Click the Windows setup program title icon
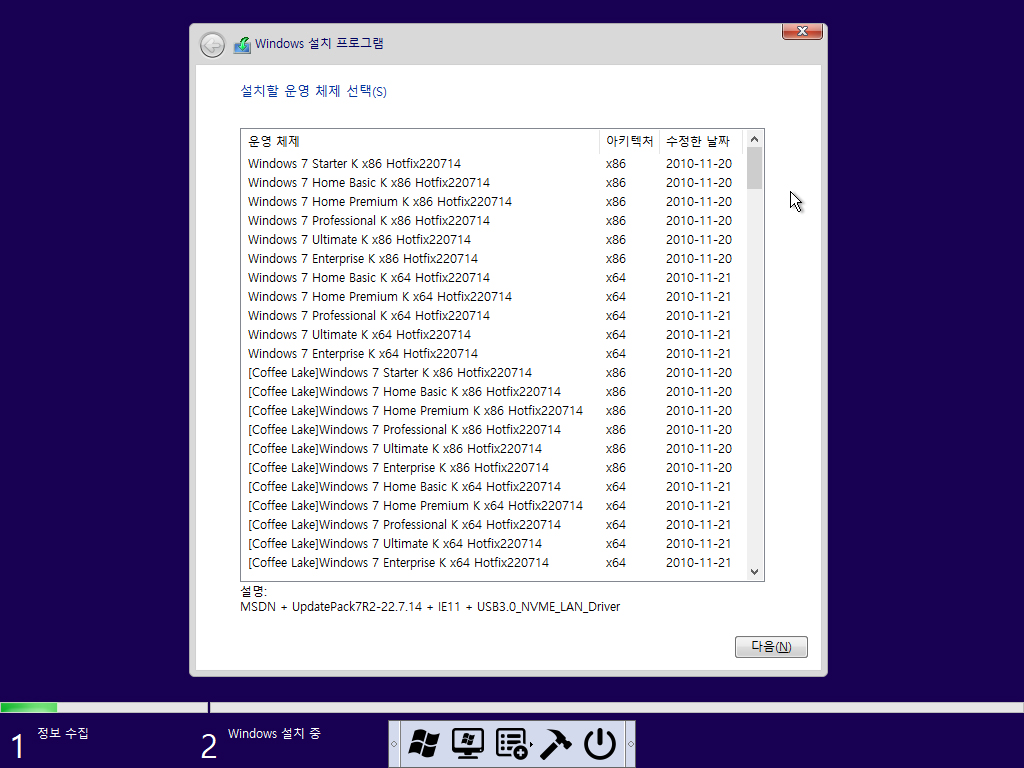The height and width of the screenshot is (768, 1024). 242,44
